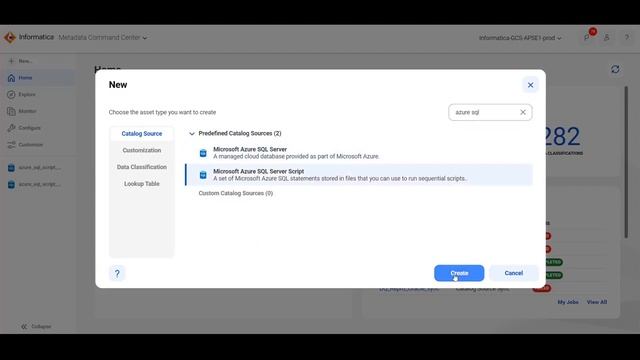Open Explore in the sidebar
The image size is (640, 360).
(x=39, y=94)
